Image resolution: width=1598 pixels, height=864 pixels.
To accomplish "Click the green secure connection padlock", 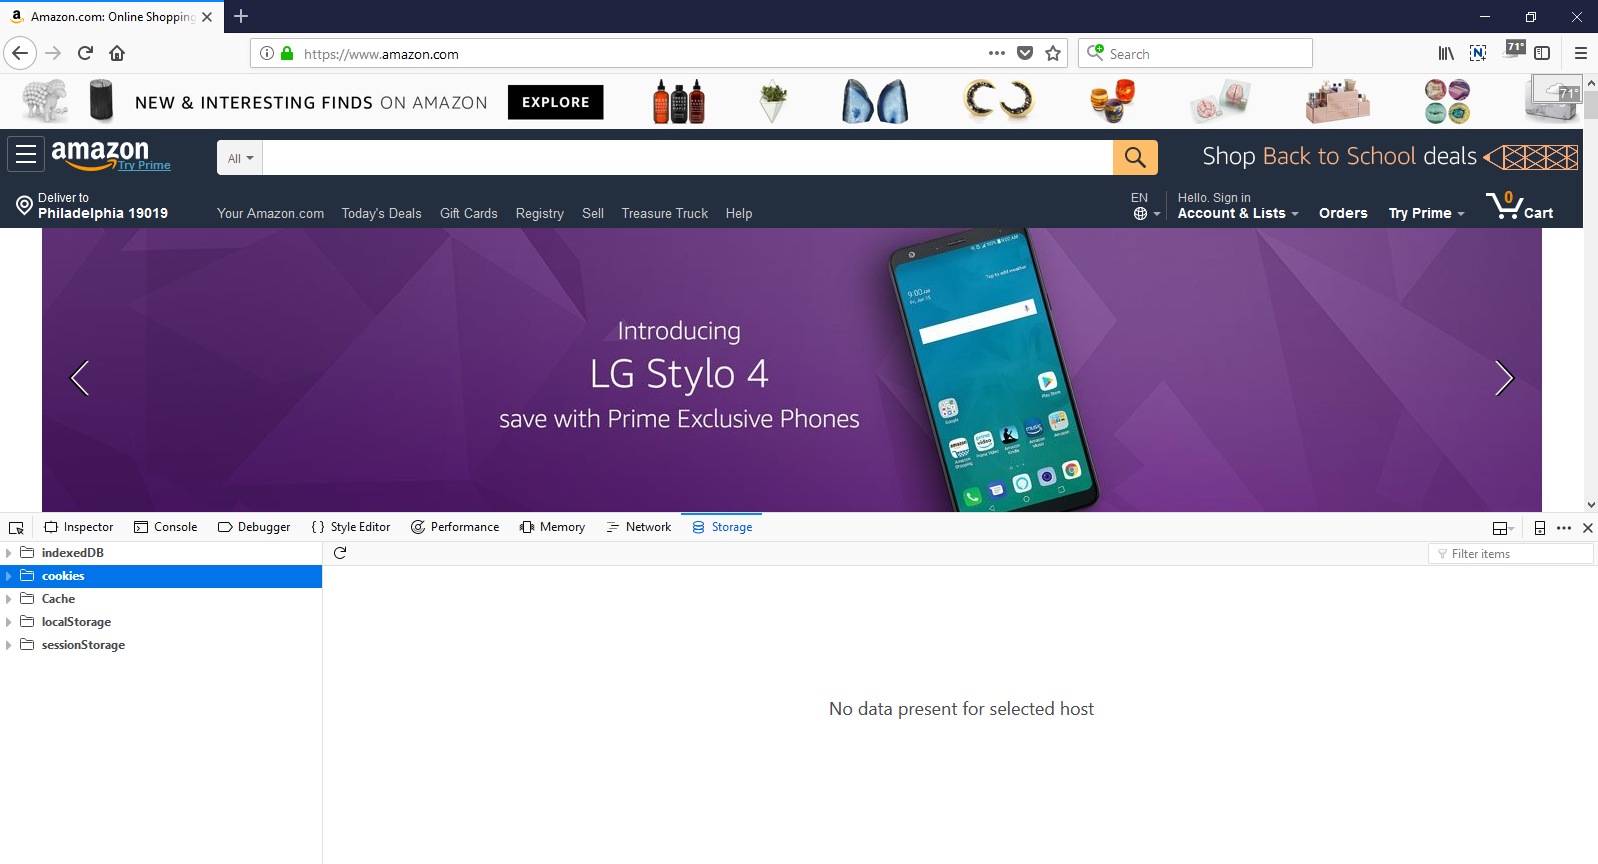I will (x=287, y=53).
